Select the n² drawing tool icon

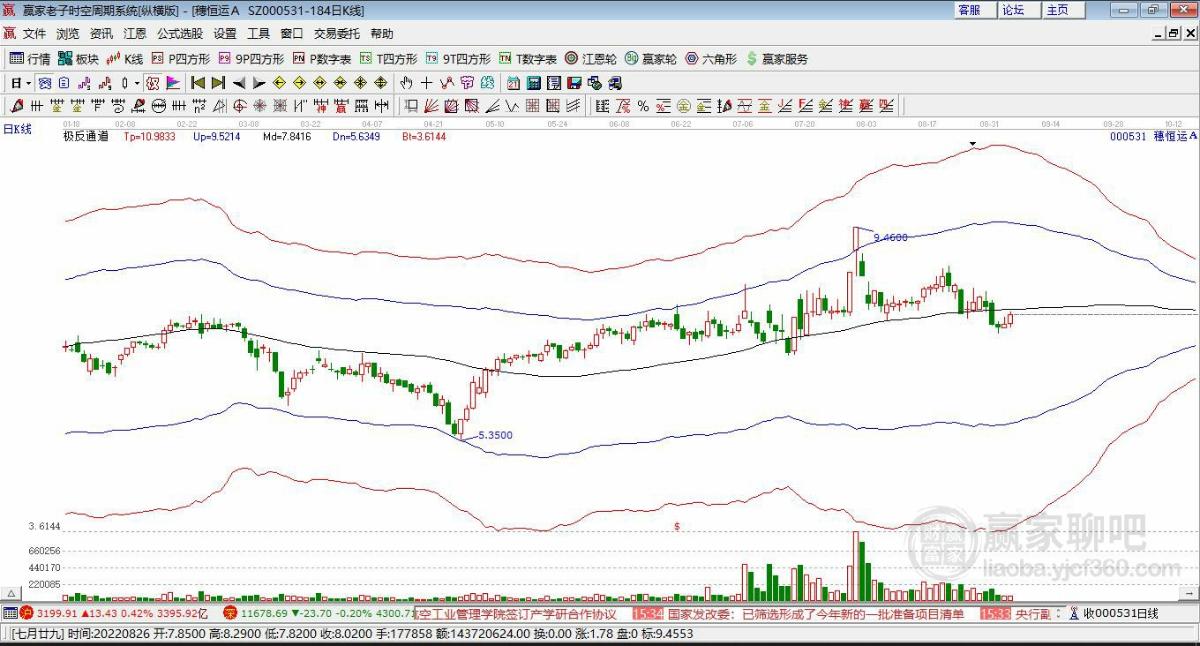click(x=199, y=105)
